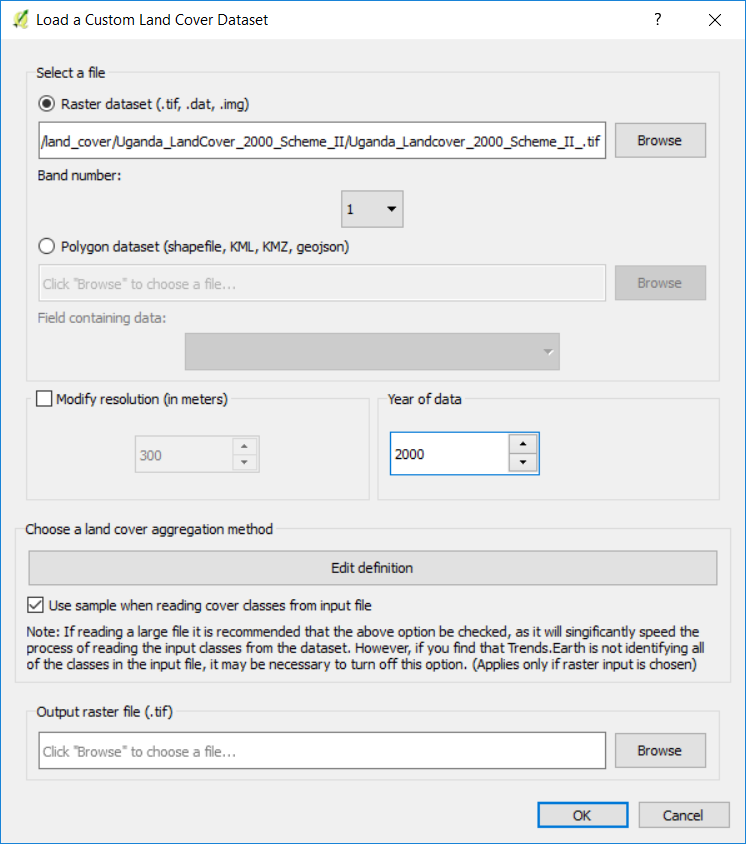This screenshot has height=844, width=746.
Task: Click the Edit definition button
Action: tap(372, 568)
